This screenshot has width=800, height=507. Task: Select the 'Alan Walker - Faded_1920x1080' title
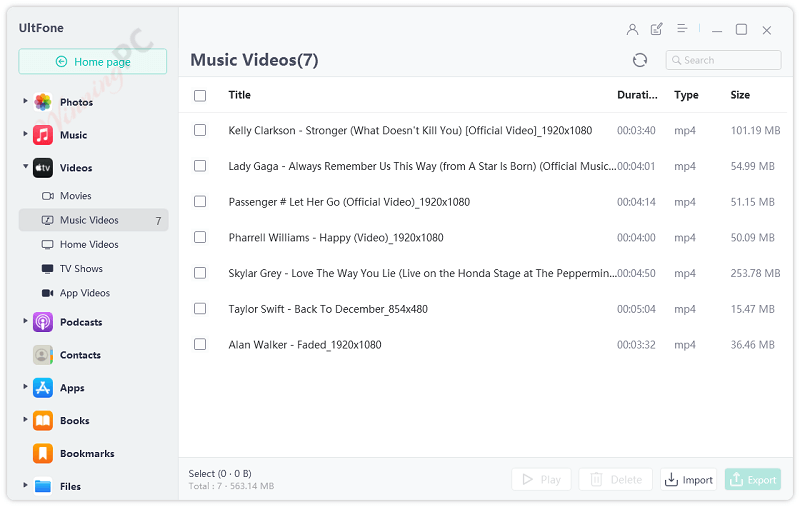(305, 345)
